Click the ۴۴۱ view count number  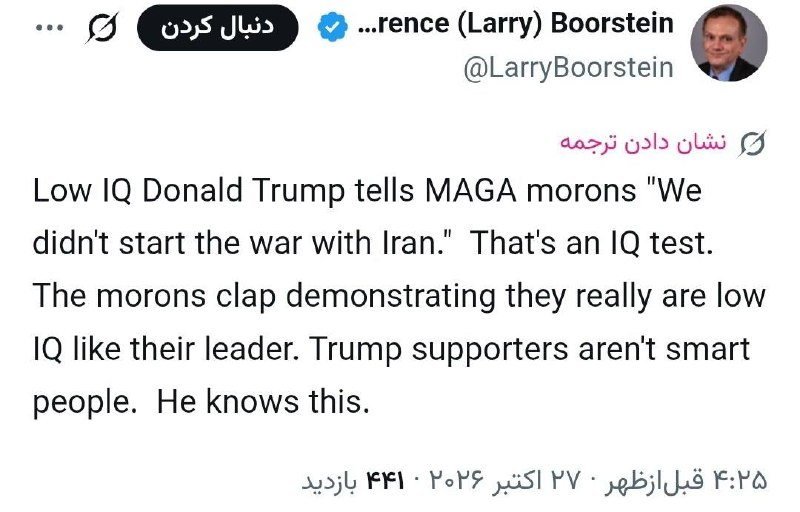point(385,480)
